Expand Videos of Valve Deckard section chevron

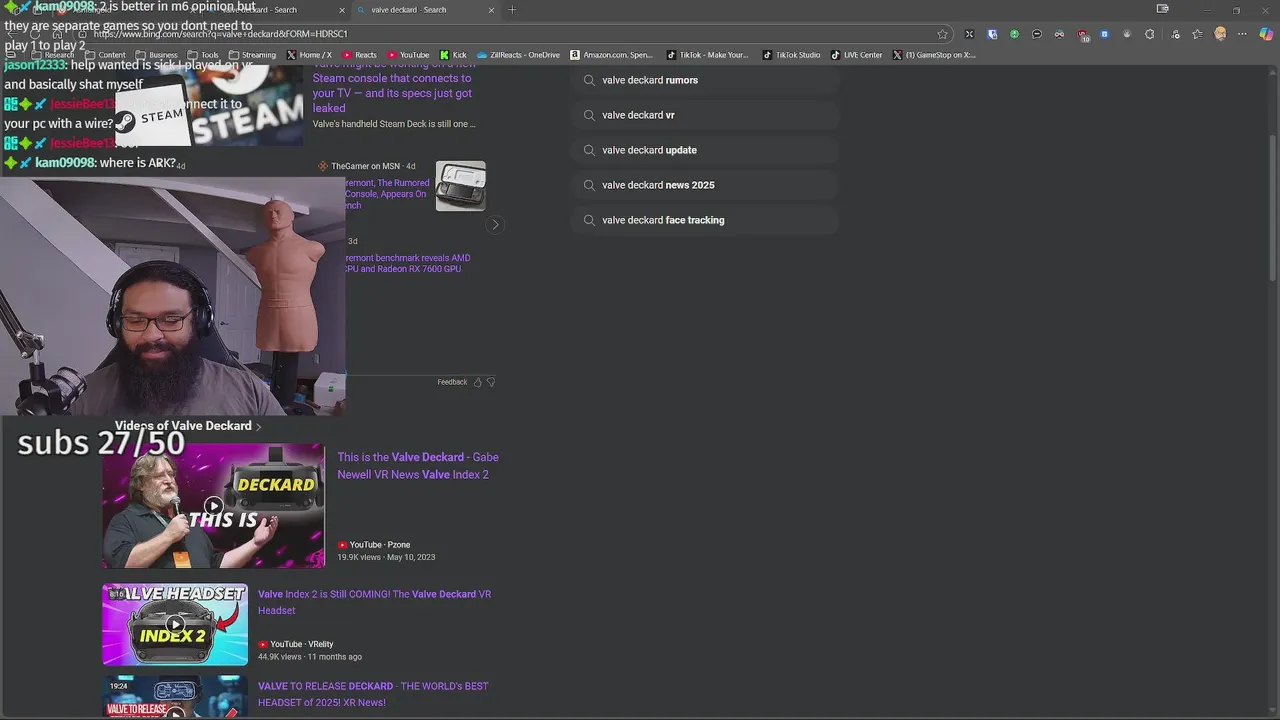coord(259,427)
